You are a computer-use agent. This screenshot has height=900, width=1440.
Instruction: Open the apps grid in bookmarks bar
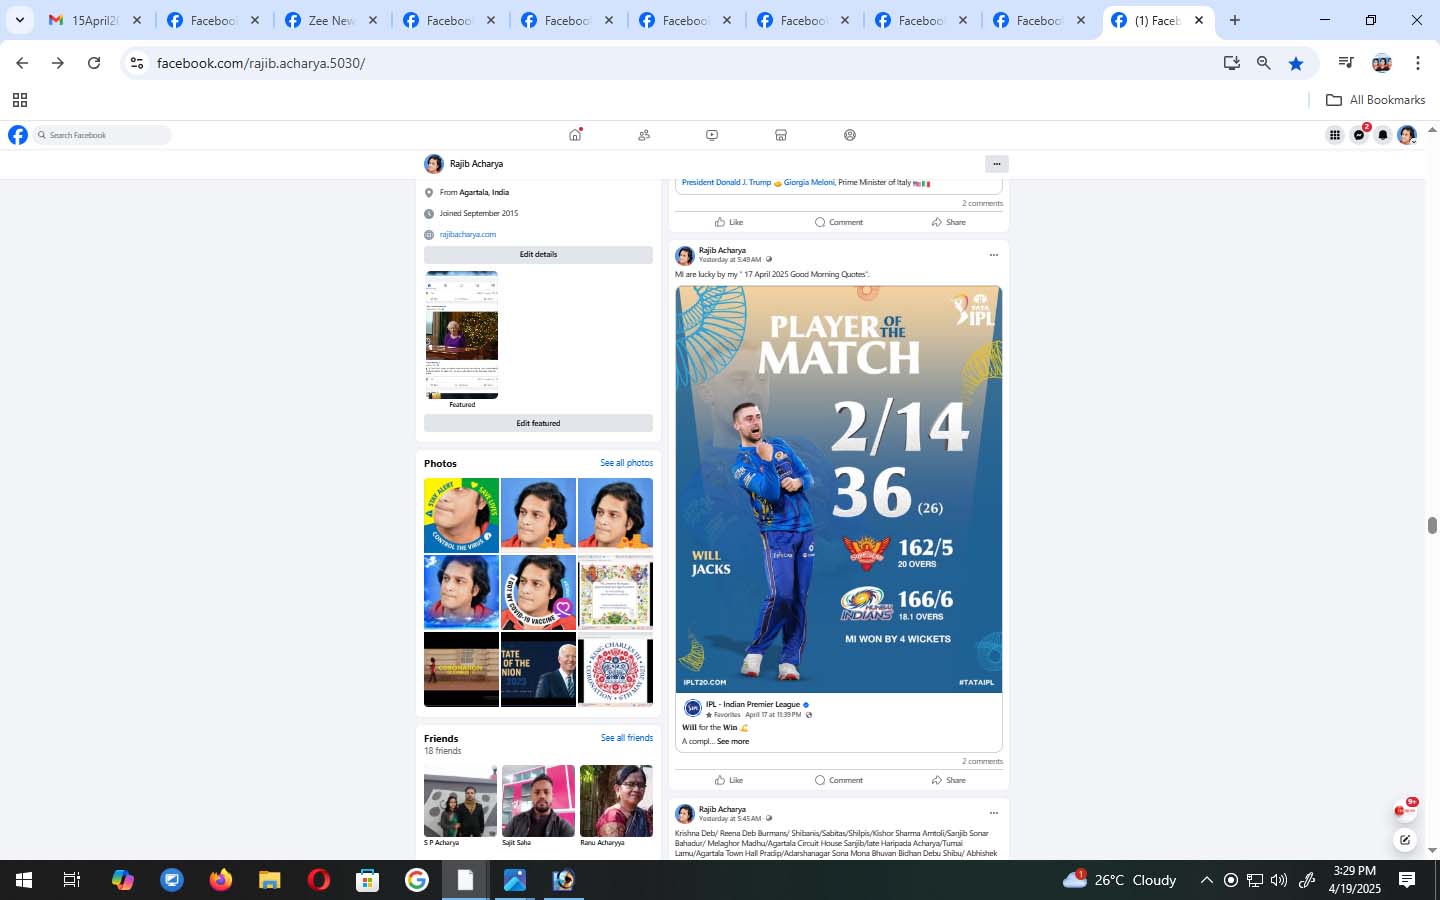point(20,100)
